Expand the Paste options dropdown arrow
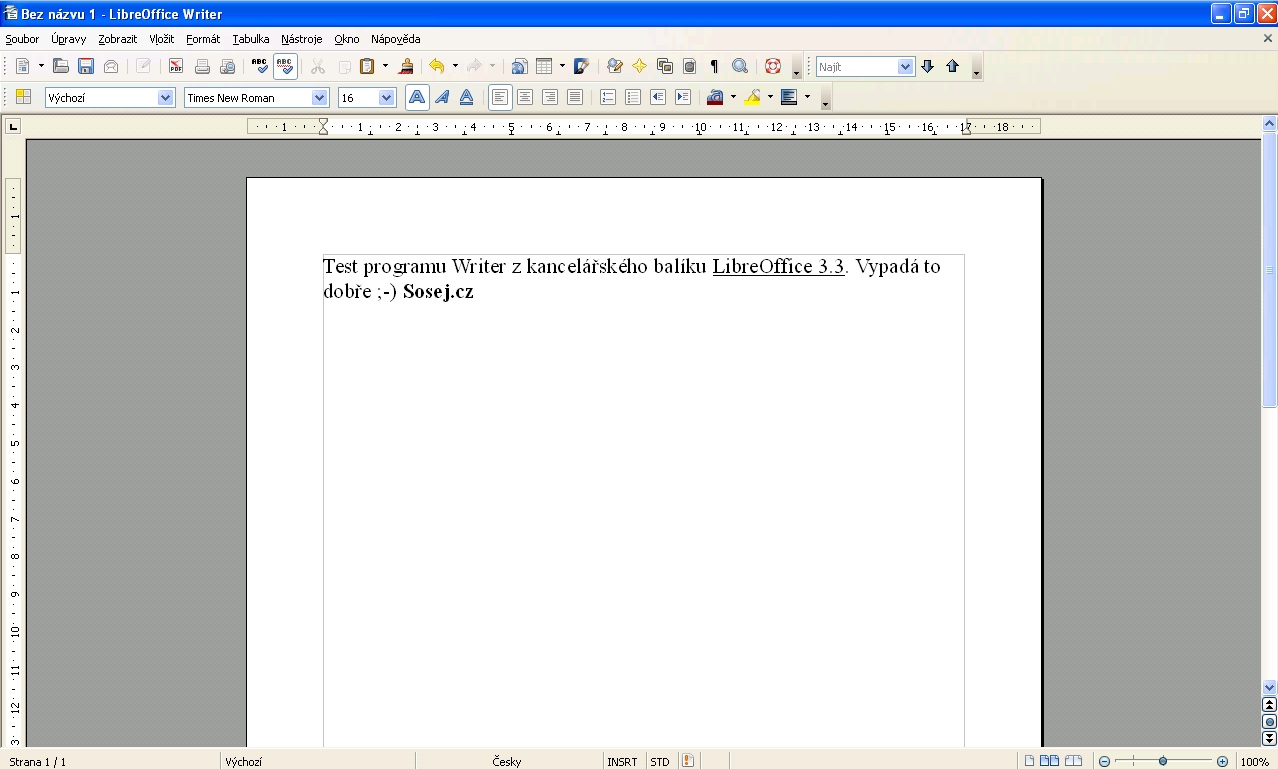 (x=385, y=67)
